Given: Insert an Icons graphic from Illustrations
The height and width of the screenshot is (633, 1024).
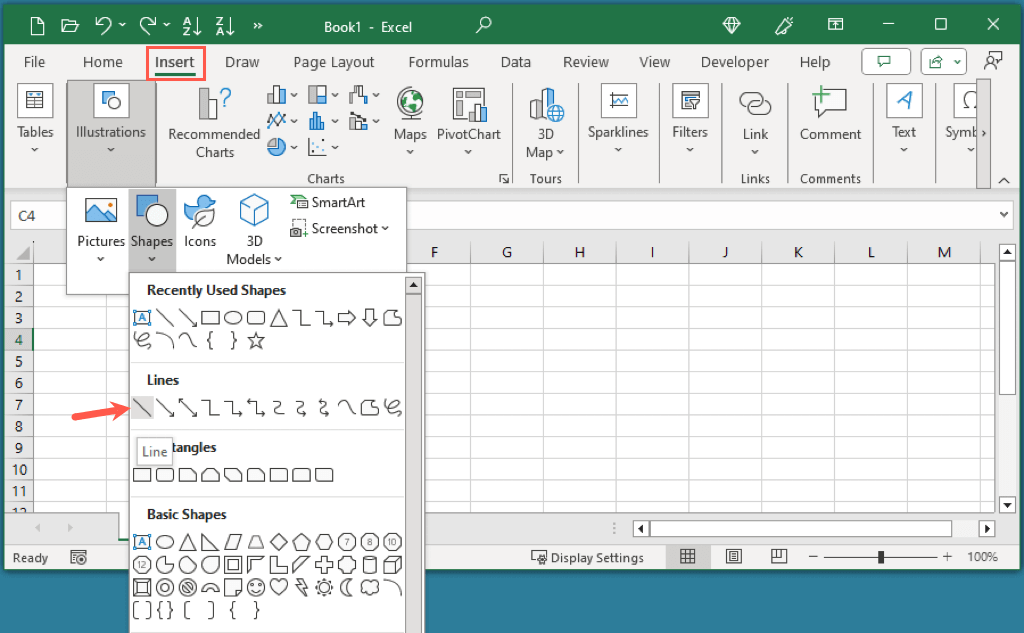Looking at the screenshot, I should point(200,212).
